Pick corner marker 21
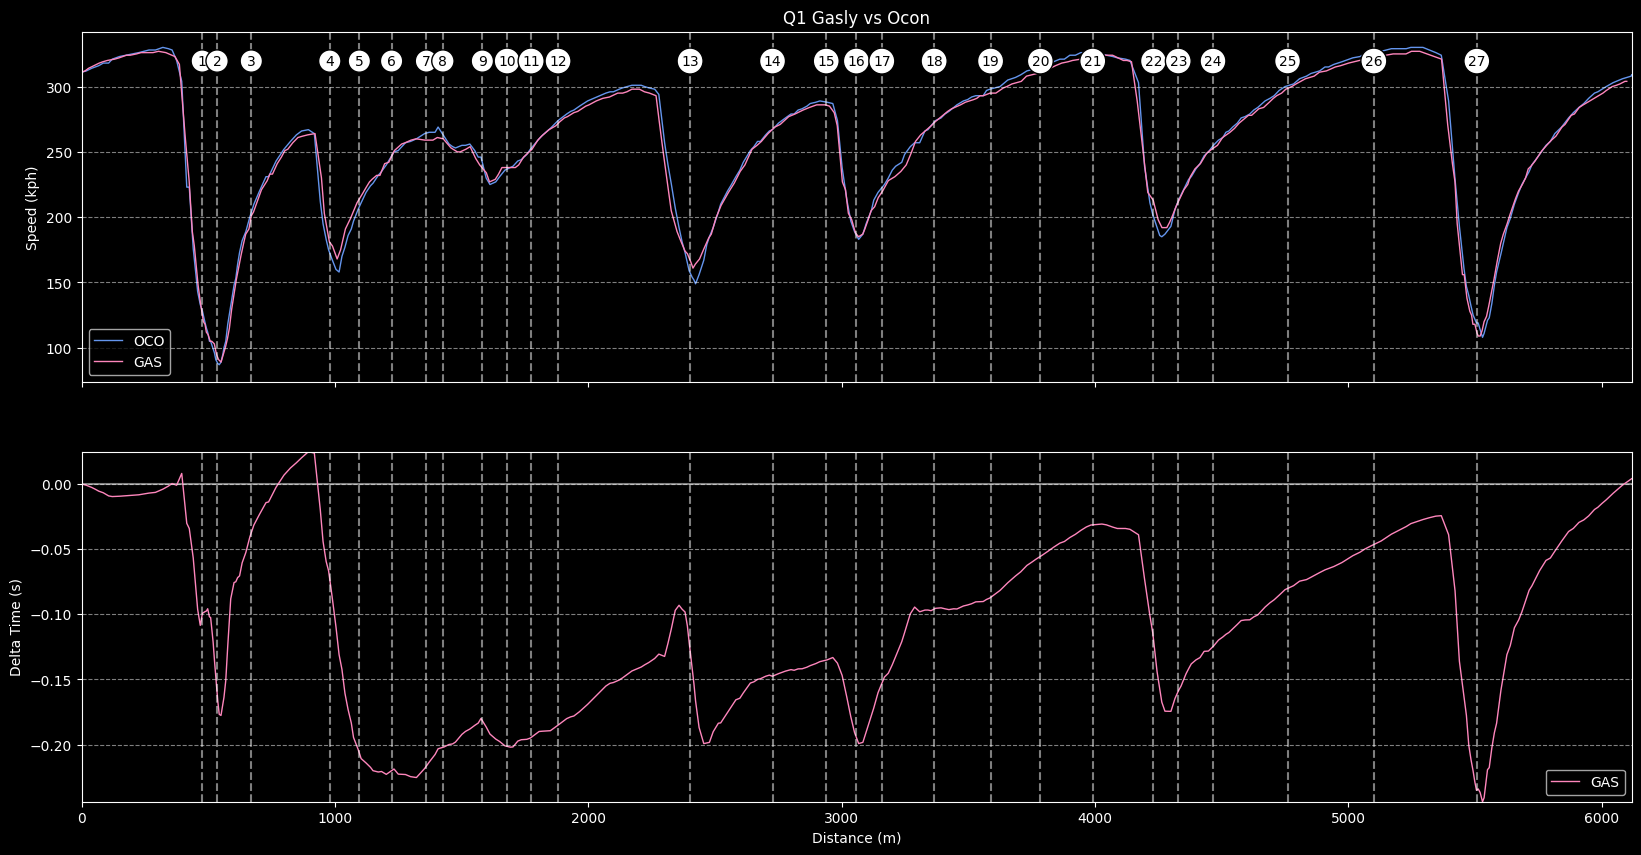1641x855 pixels. point(1092,61)
